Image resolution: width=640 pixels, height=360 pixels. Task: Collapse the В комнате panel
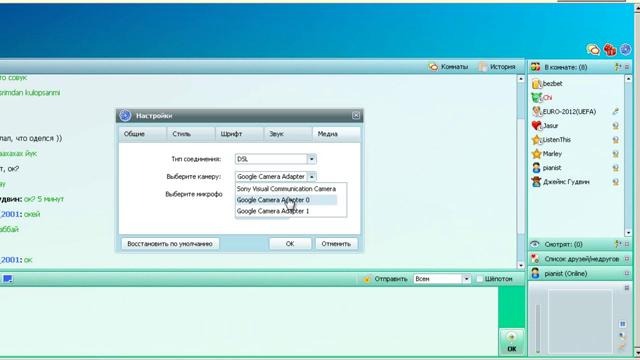[627, 67]
